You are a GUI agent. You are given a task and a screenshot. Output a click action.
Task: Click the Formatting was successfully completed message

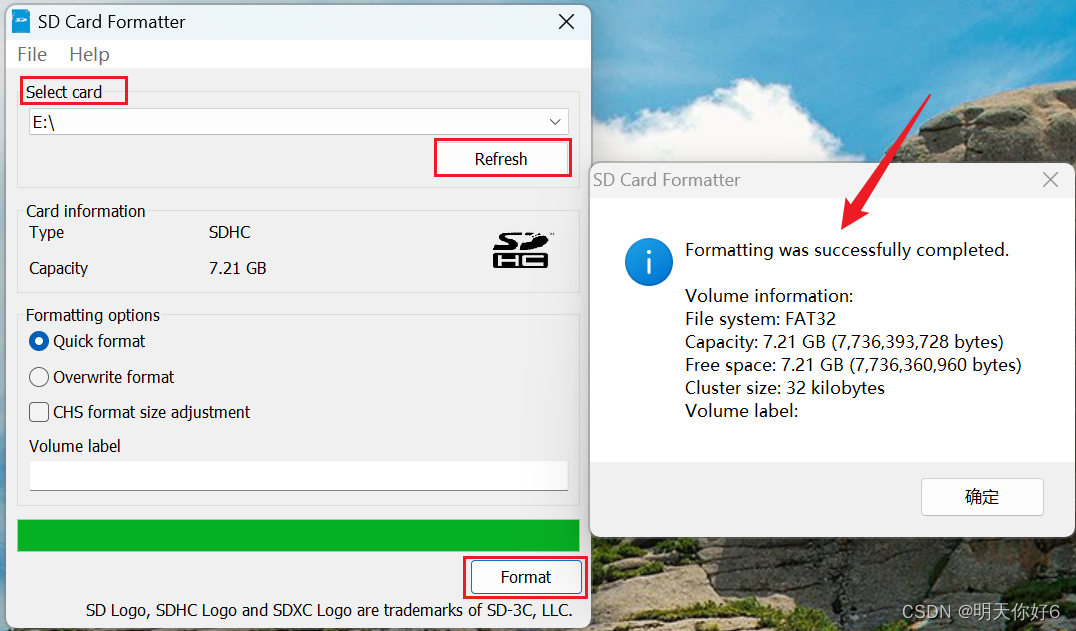[x=845, y=250]
